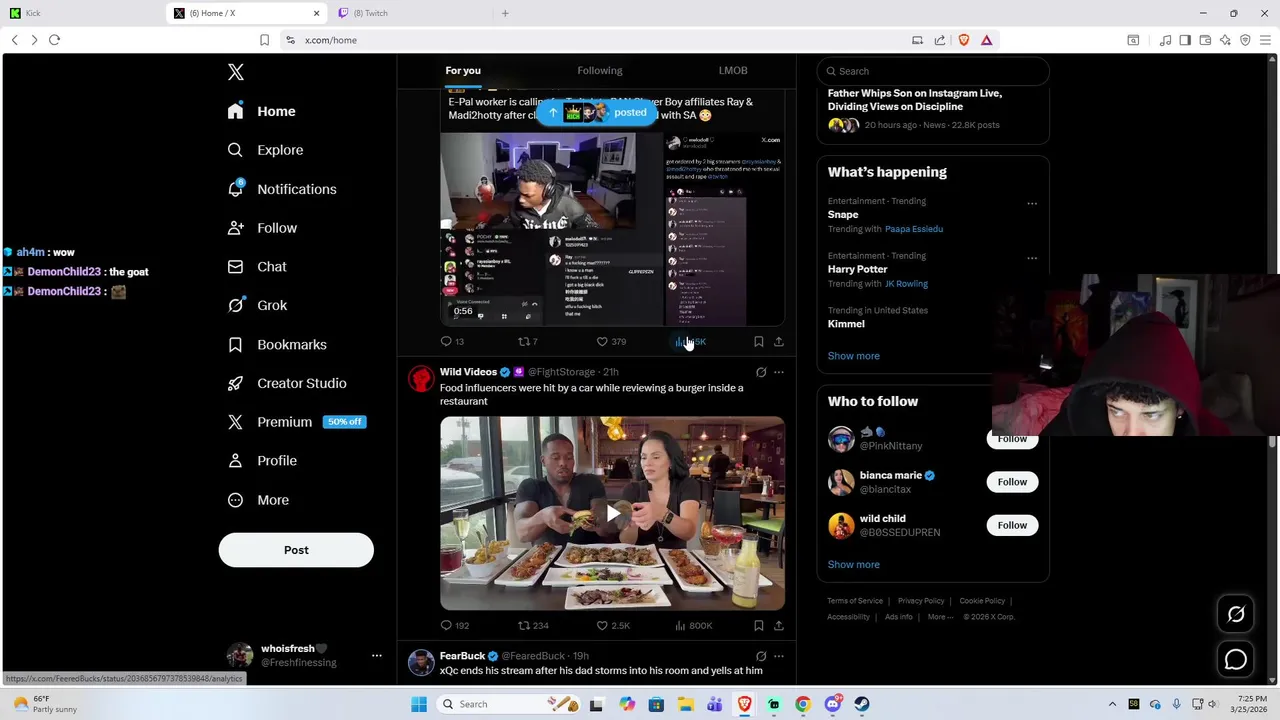Open the Home page in sidebar
Screen dimensions: 1280x720
click(x=261, y=111)
